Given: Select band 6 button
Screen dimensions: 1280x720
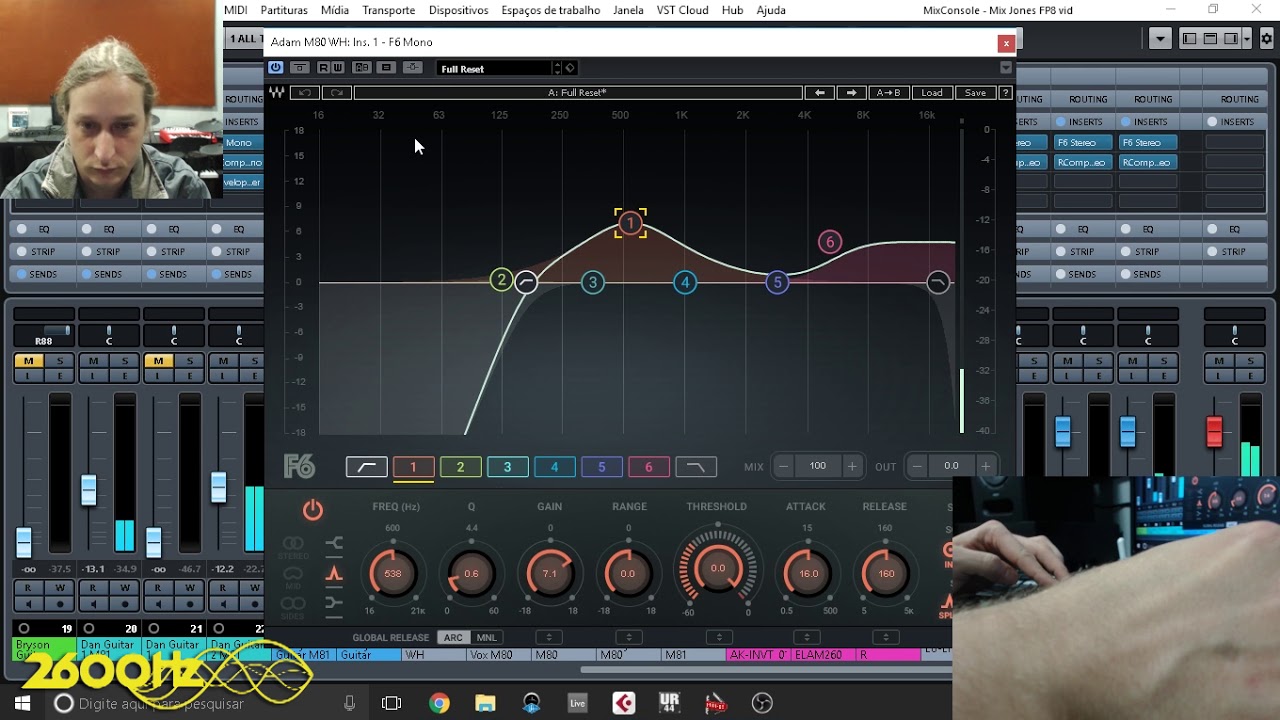Looking at the screenshot, I should (x=648, y=467).
